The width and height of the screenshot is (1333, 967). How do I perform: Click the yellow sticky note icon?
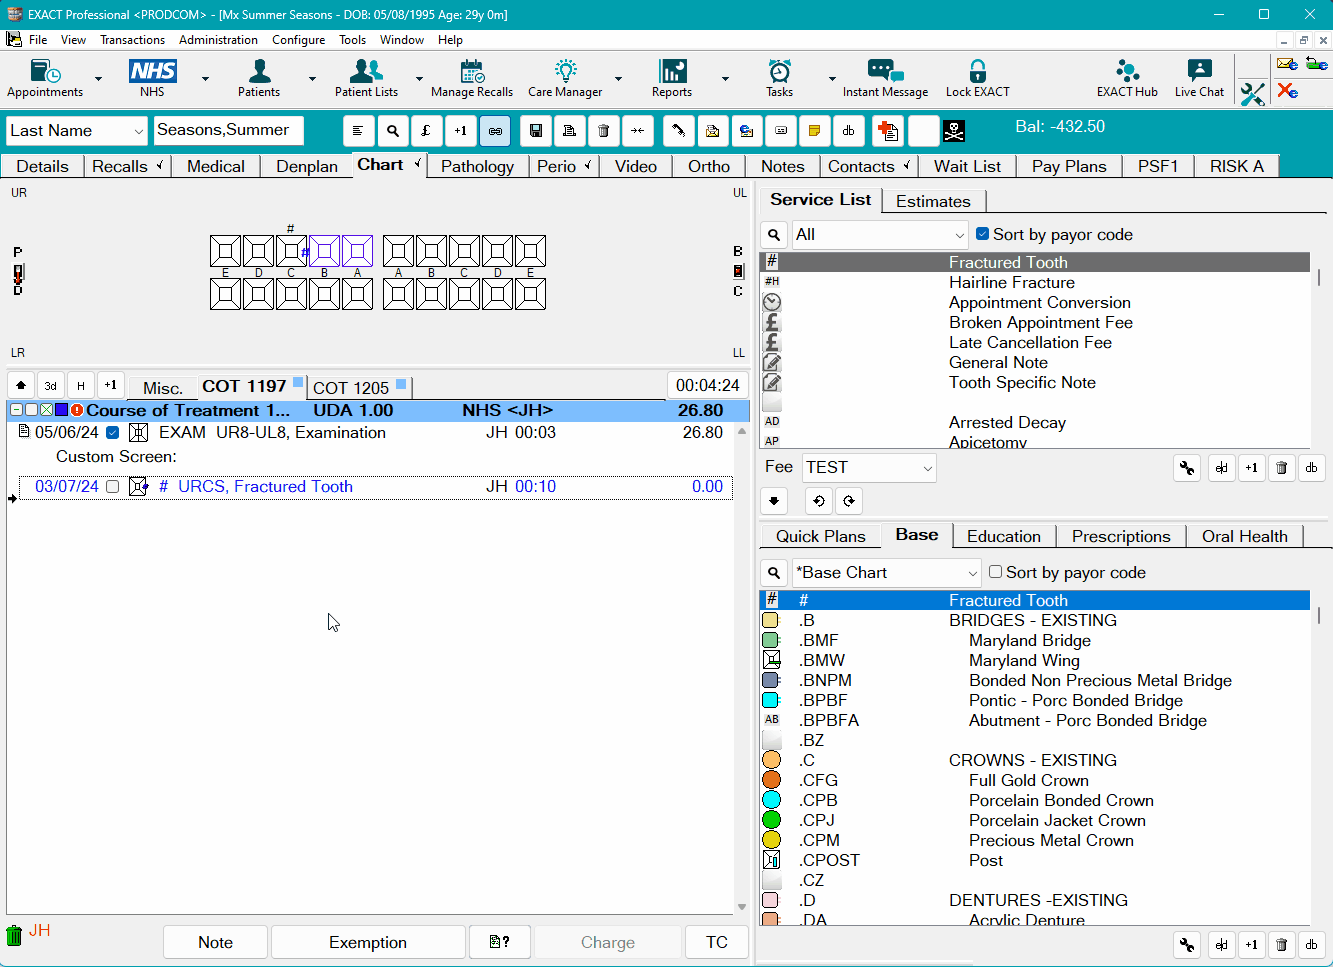pyautogui.click(x=814, y=131)
